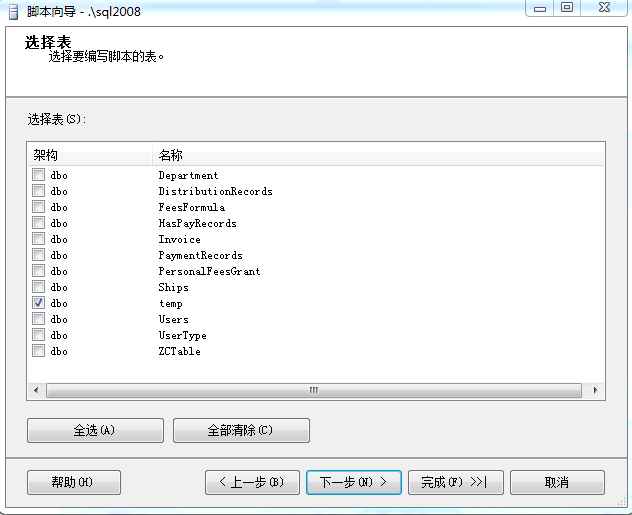Go back with 上一步(B) button
Image resolution: width=632 pixels, height=515 pixels.
(x=252, y=482)
